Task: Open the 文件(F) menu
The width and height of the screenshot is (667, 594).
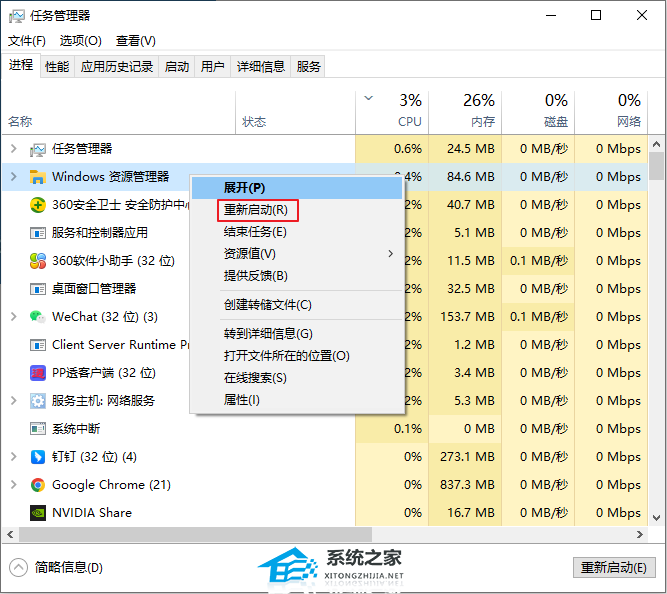Action: click(27, 41)
